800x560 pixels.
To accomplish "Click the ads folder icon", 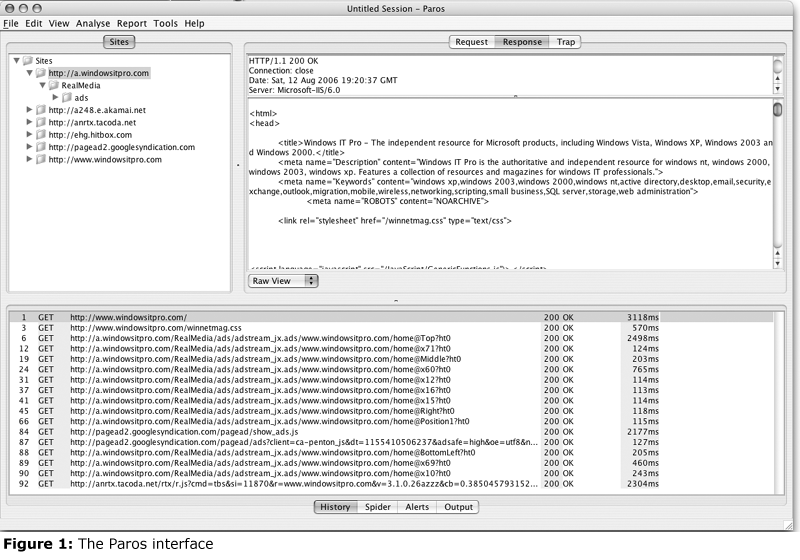I will (x=67, y=97).
